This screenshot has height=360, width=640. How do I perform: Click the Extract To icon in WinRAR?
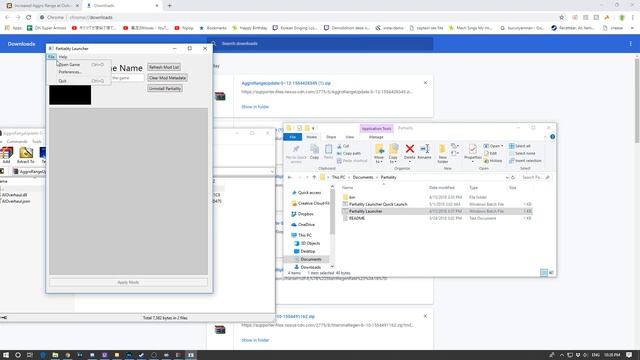tap(26, 155)
